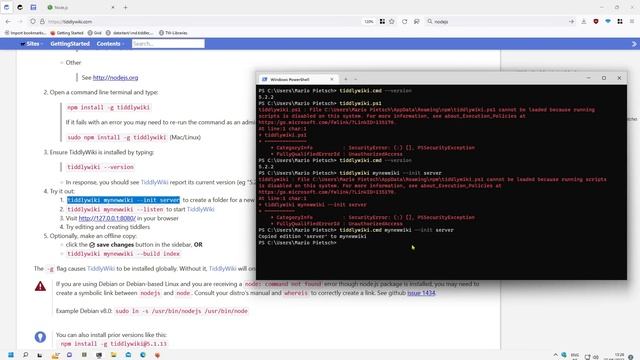
Task: Open the TiddlyWiki link after 'to start'
Action: tap(200, 209)
